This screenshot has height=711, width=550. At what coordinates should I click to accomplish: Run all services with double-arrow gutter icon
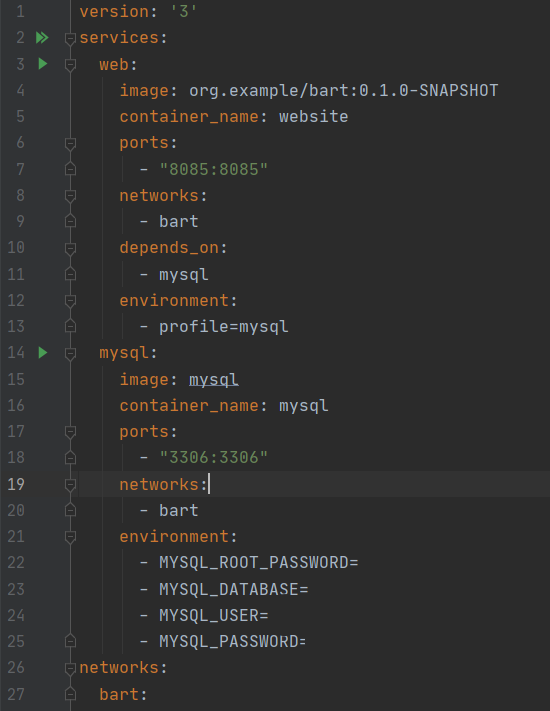[42, 38]
